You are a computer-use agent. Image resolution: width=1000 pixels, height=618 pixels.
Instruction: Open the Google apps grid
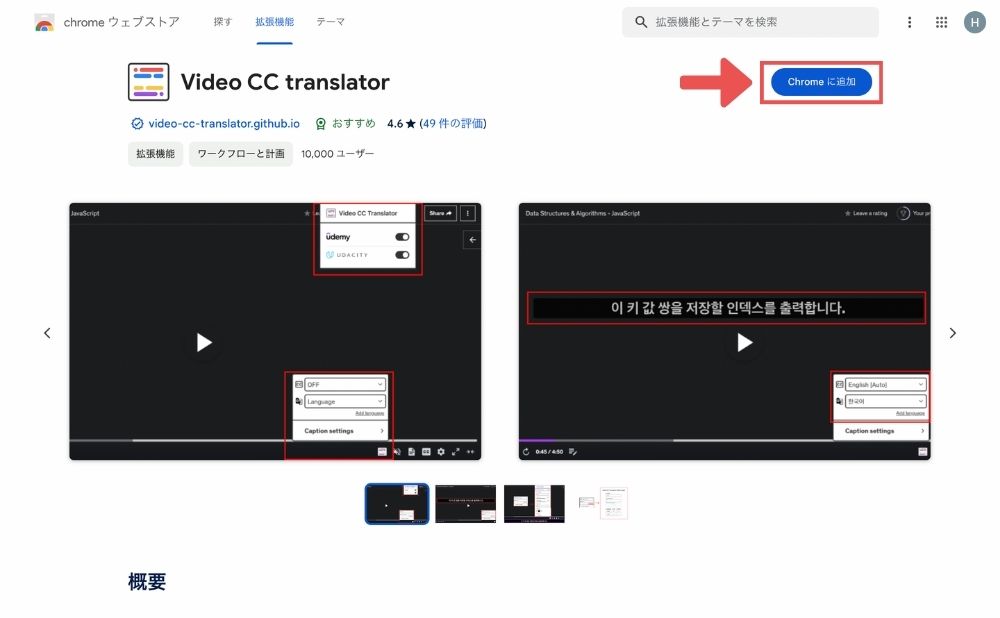(941, 22)
